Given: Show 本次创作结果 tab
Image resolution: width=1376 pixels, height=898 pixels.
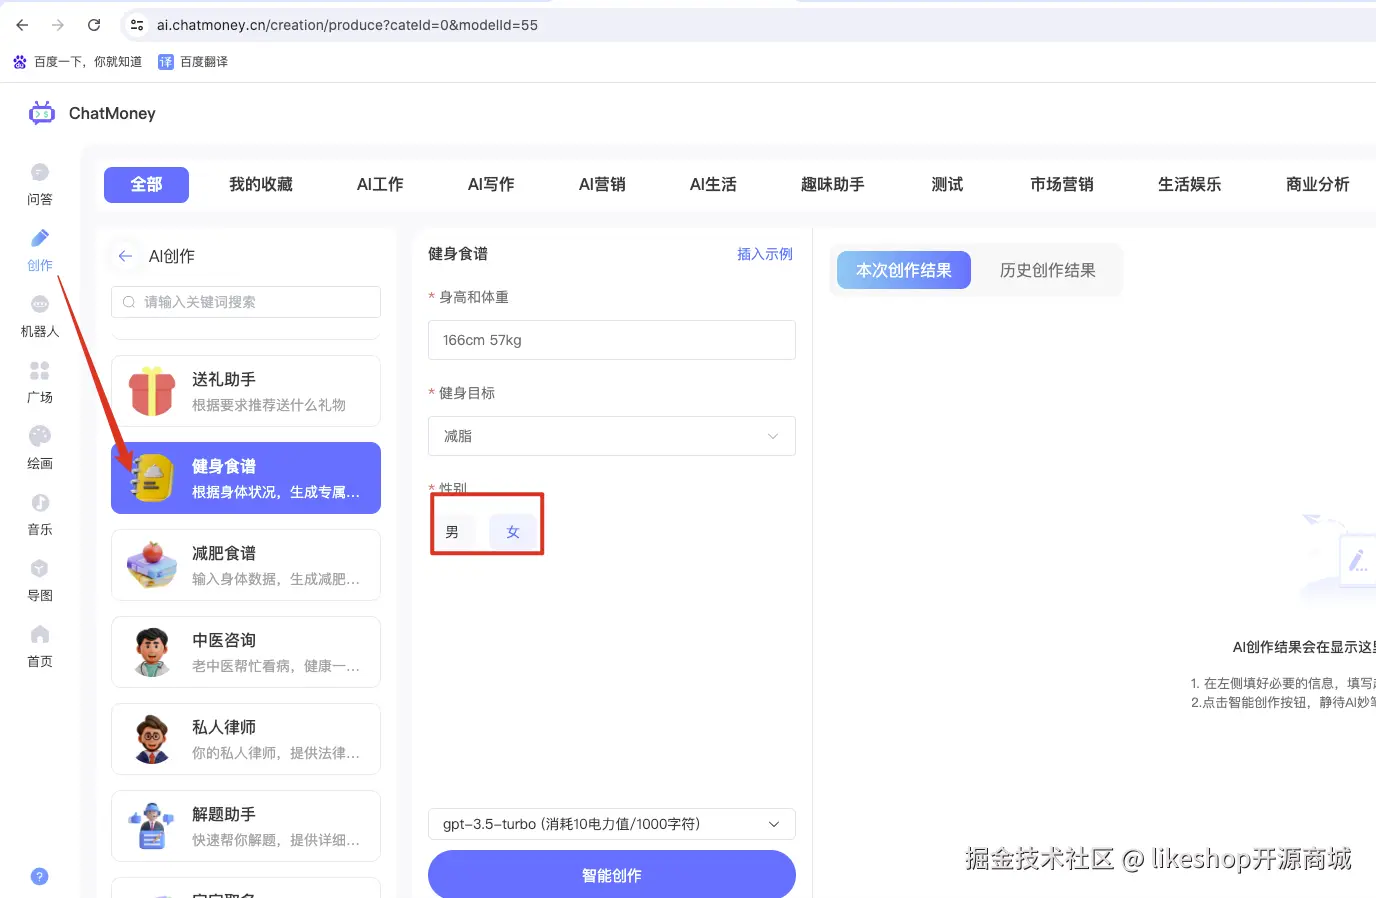Looking at the screenshot, I should (x=904, y=270).
